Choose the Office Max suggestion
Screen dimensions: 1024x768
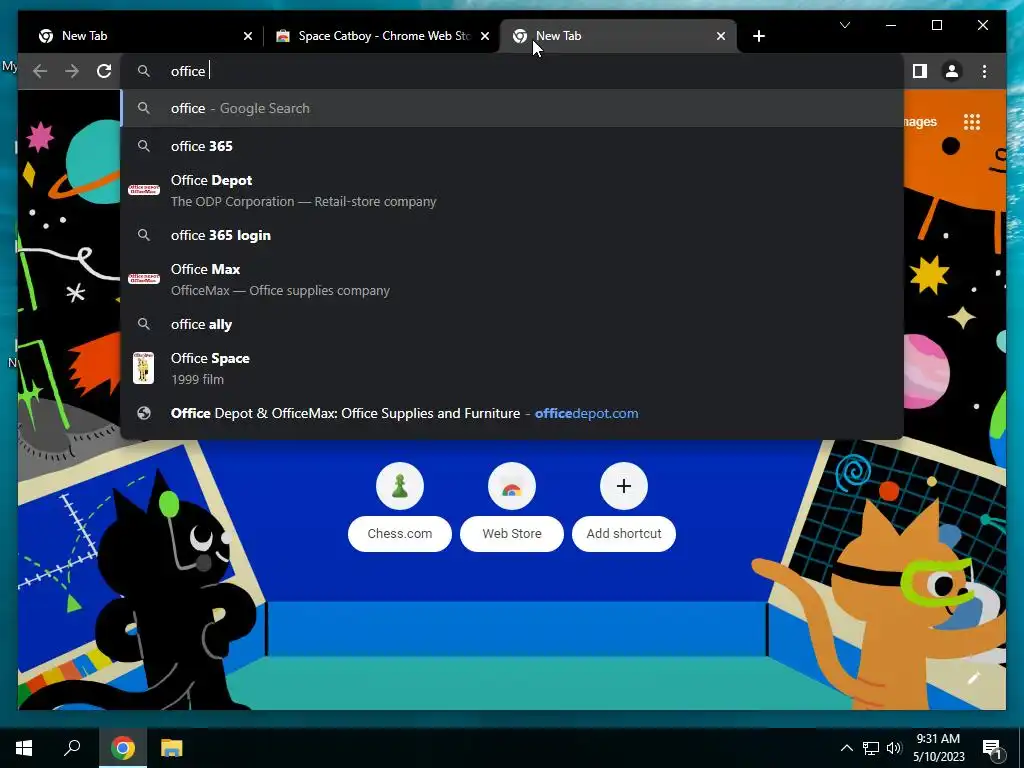tap(512, 280)
